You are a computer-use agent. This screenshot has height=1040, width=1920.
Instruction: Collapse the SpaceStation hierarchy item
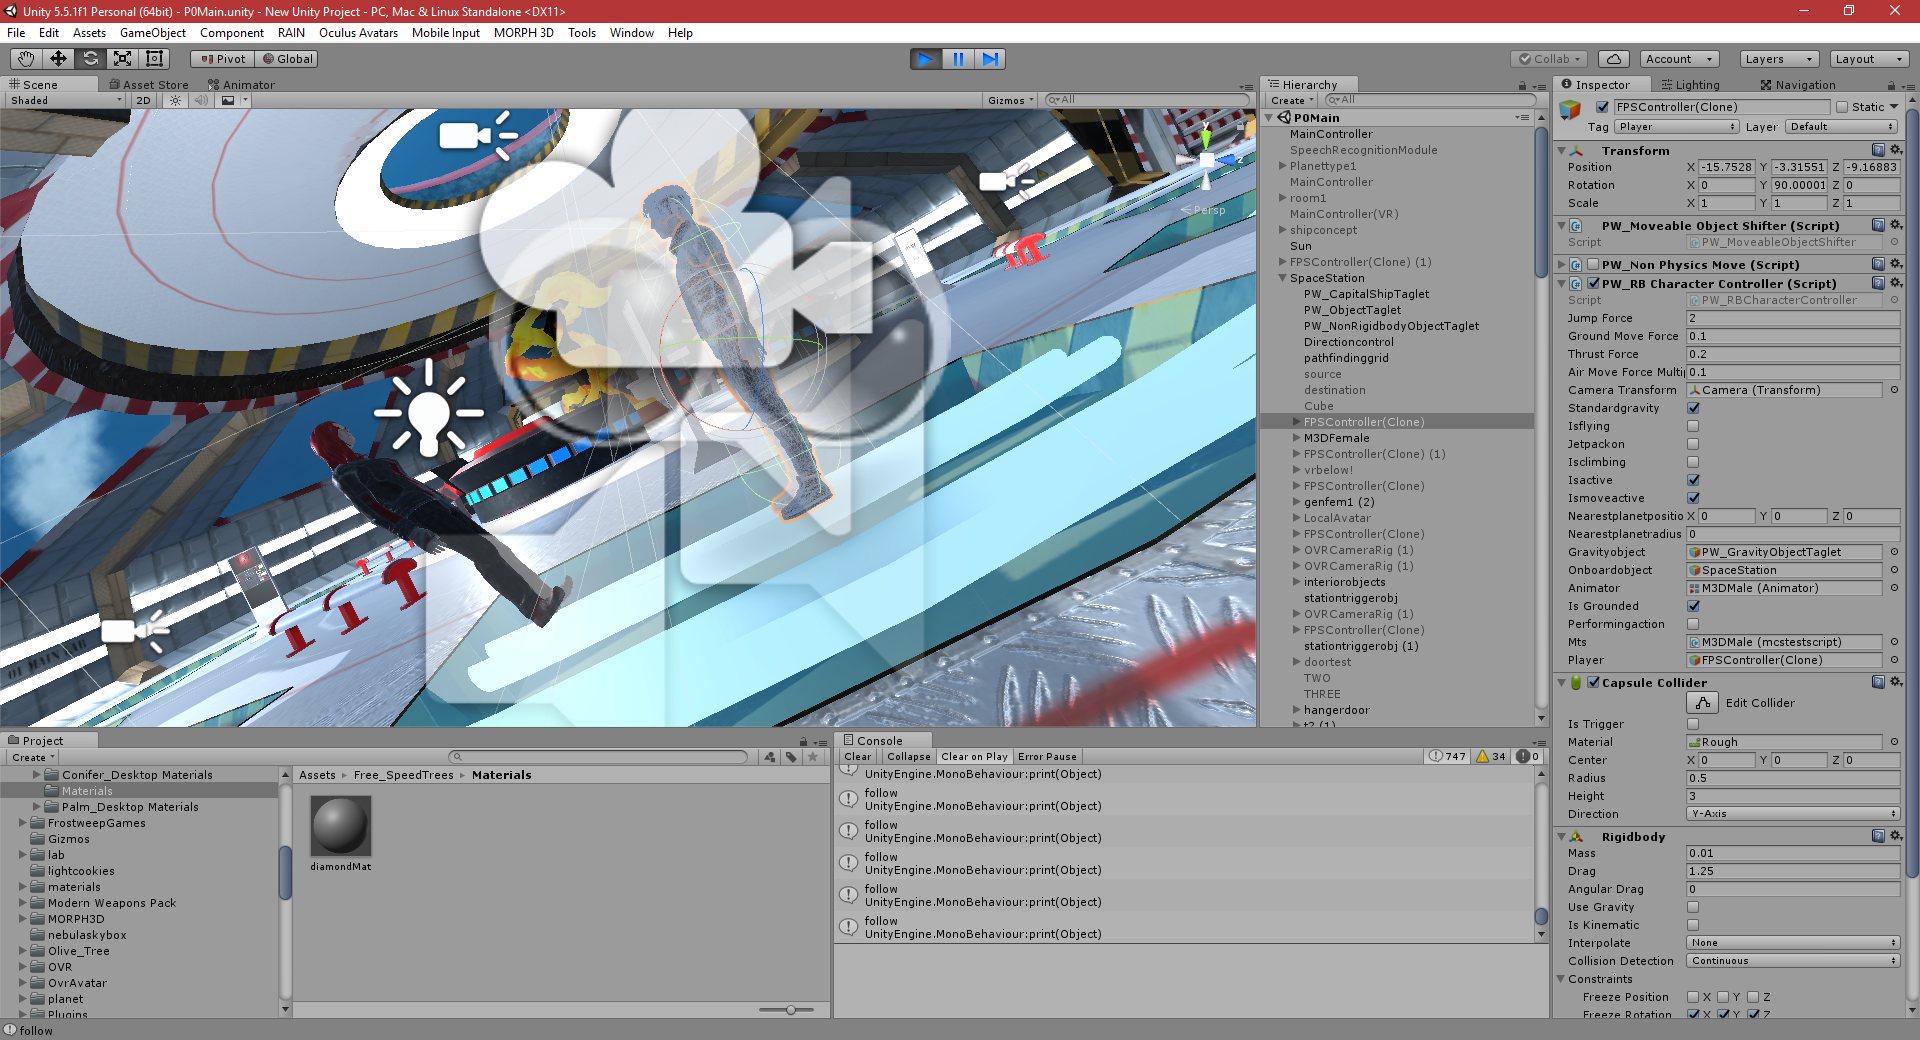pos(1282,278)
